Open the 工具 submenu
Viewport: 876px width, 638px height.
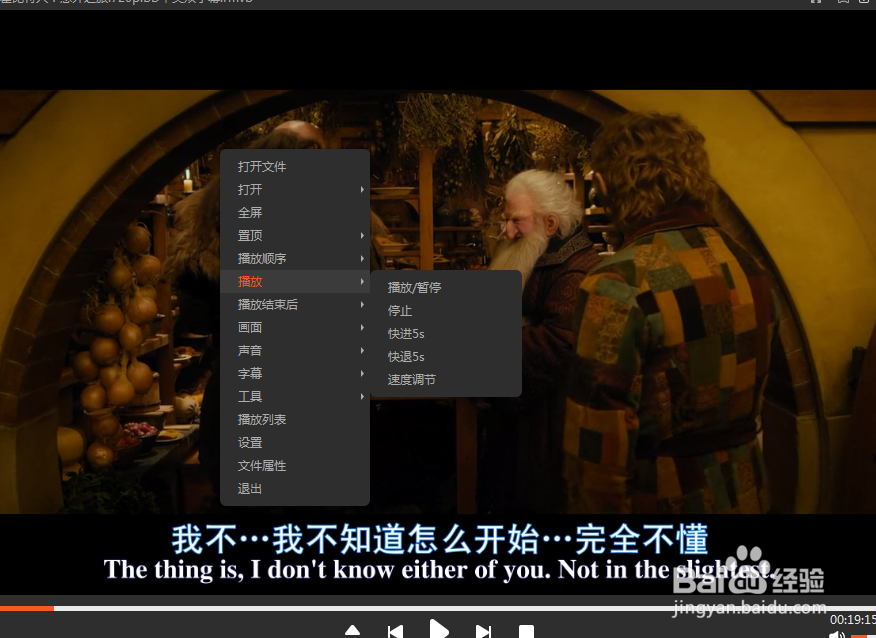[295, 397]
